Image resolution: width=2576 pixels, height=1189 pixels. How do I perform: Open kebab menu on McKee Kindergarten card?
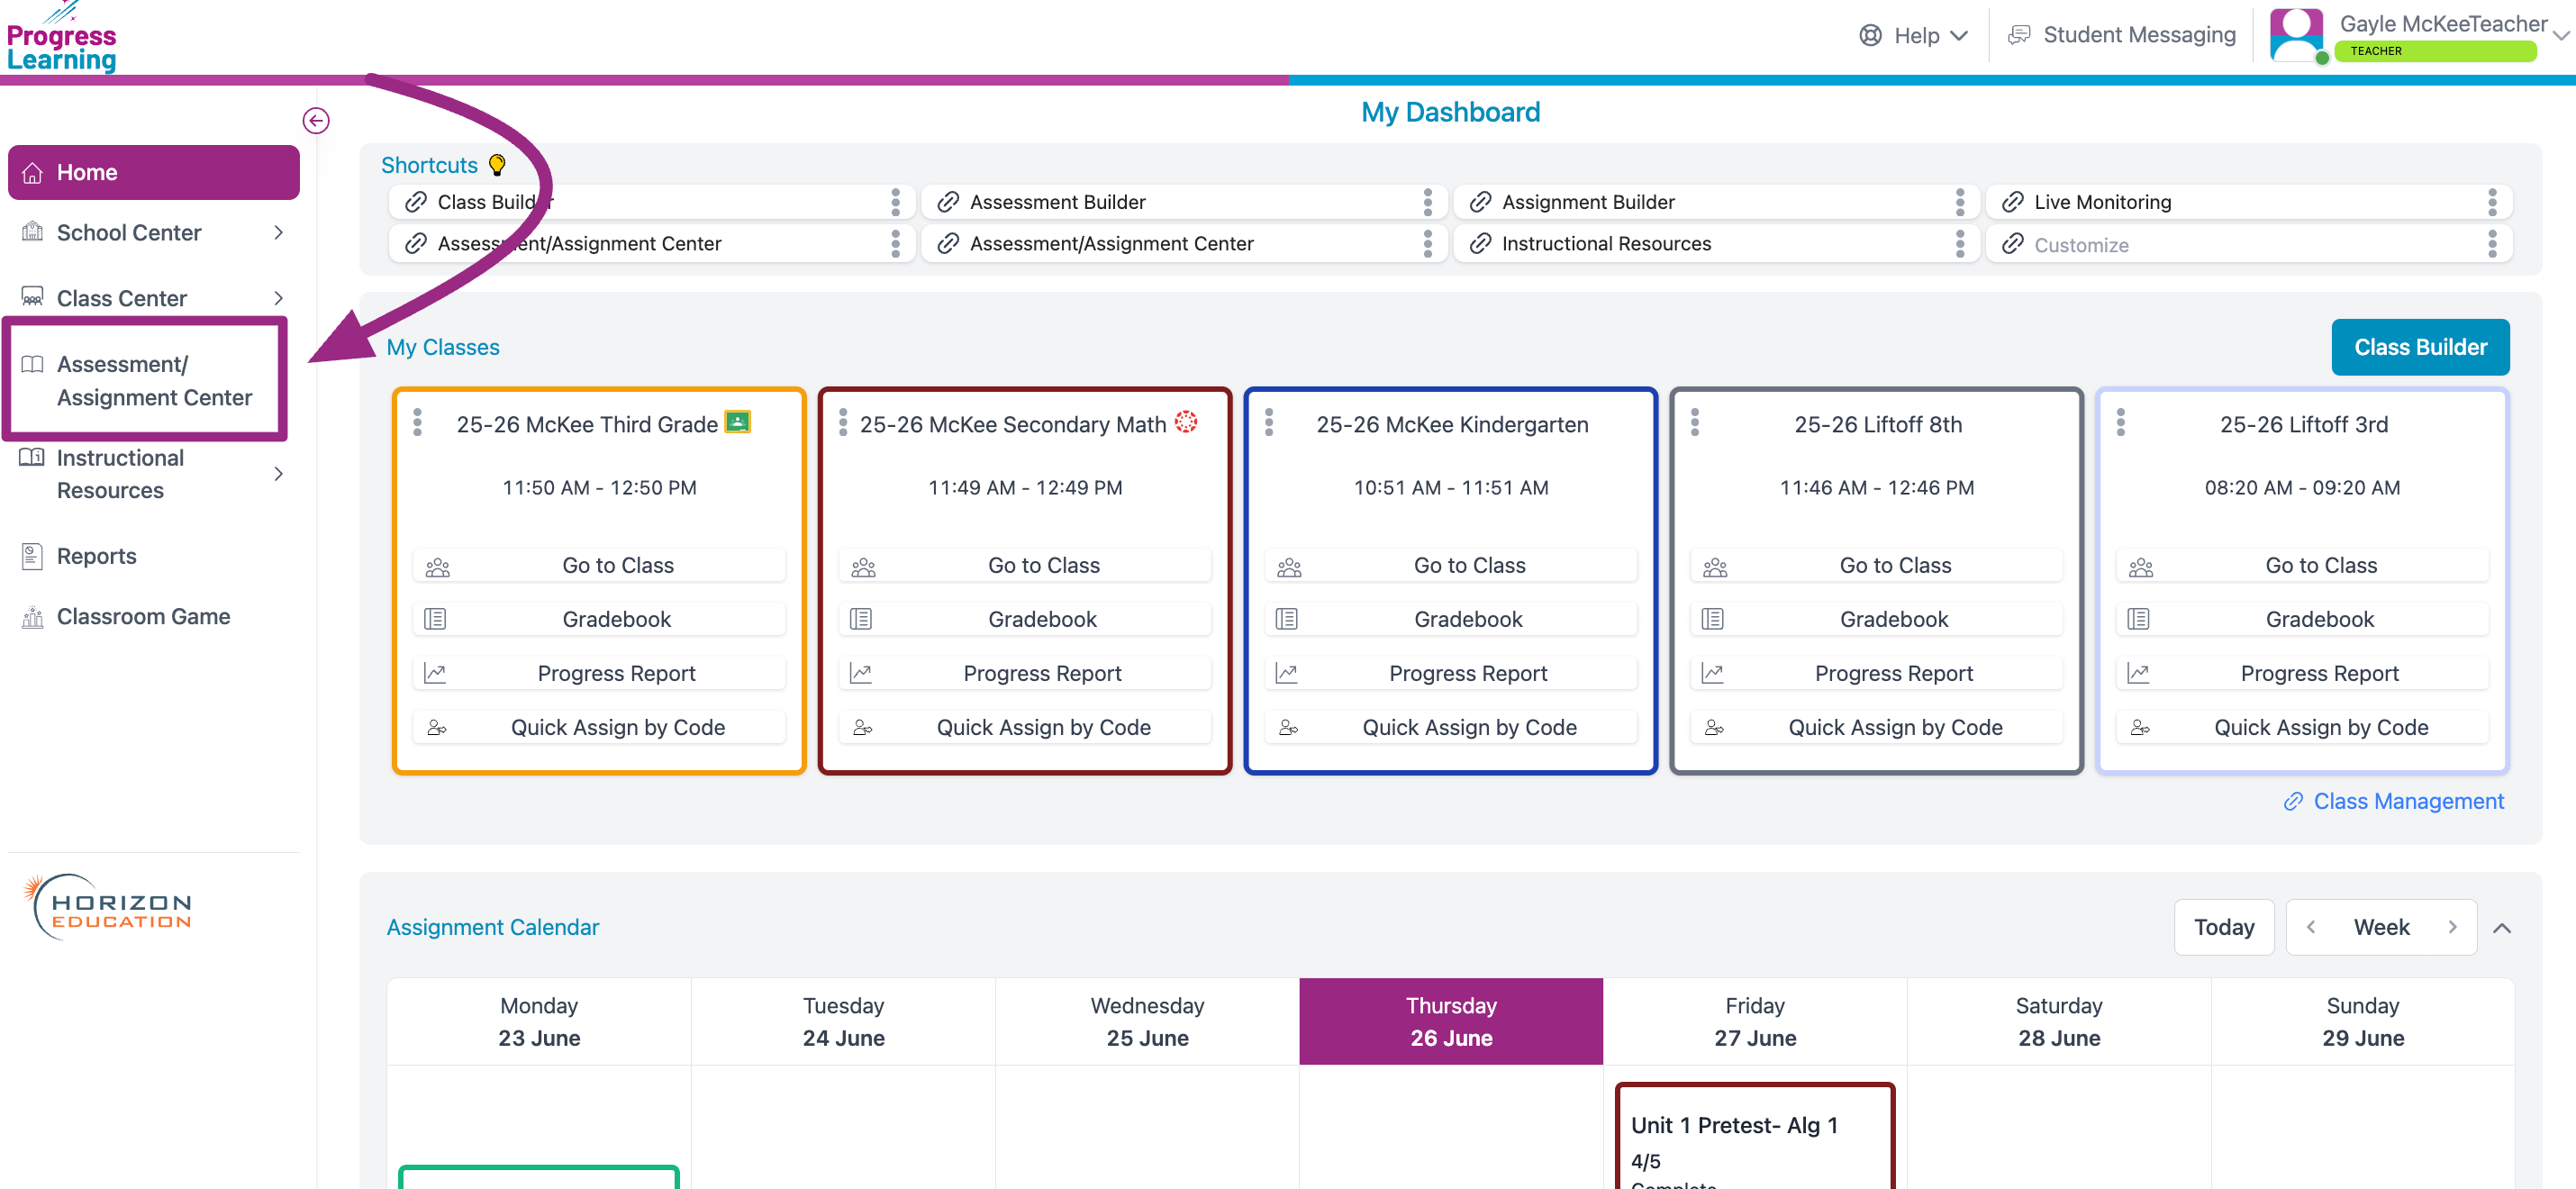(x=1269, y=423)
